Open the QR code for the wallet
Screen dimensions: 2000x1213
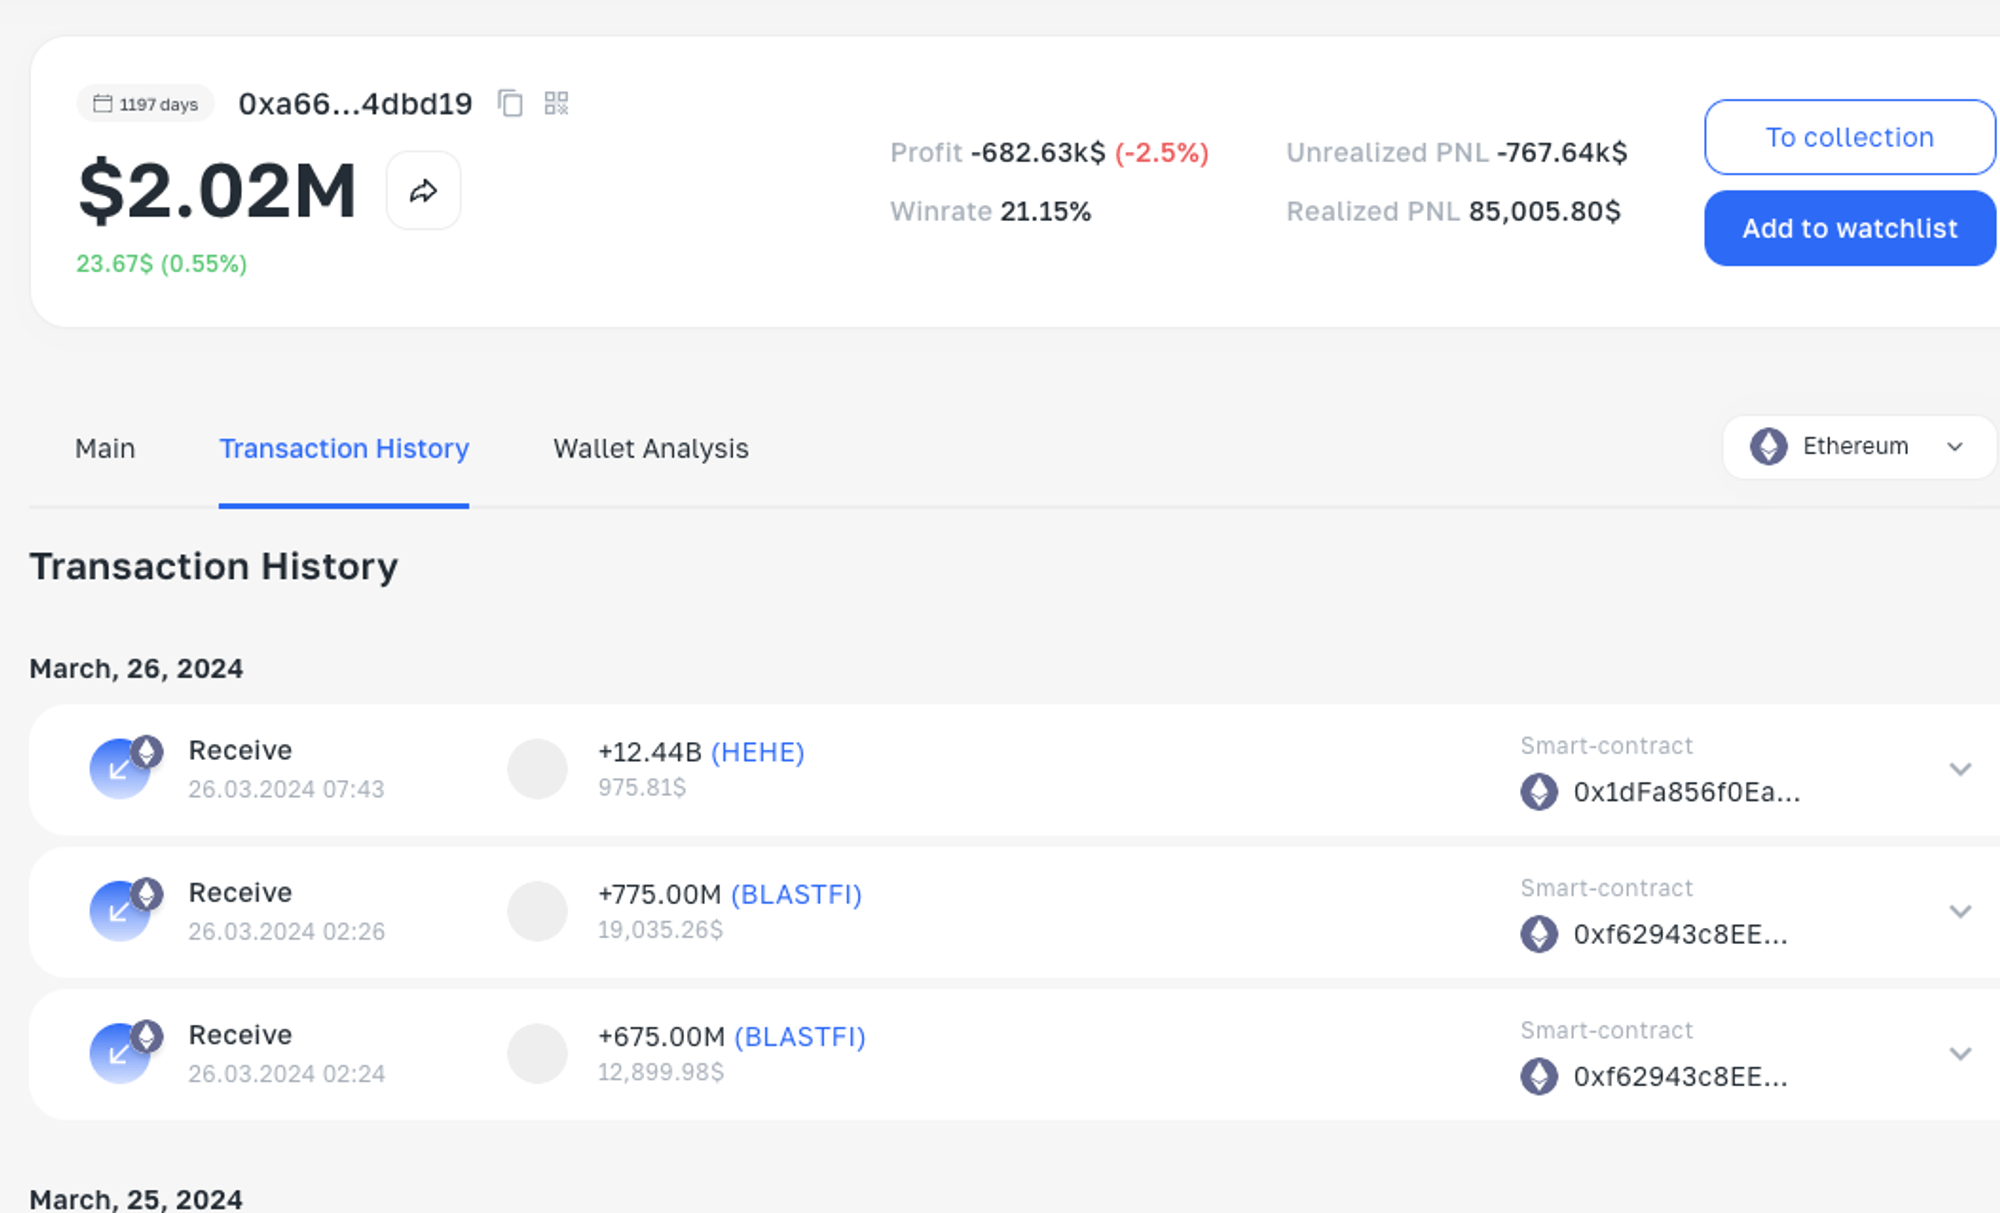pyautogui.click(x=557, y=103)
